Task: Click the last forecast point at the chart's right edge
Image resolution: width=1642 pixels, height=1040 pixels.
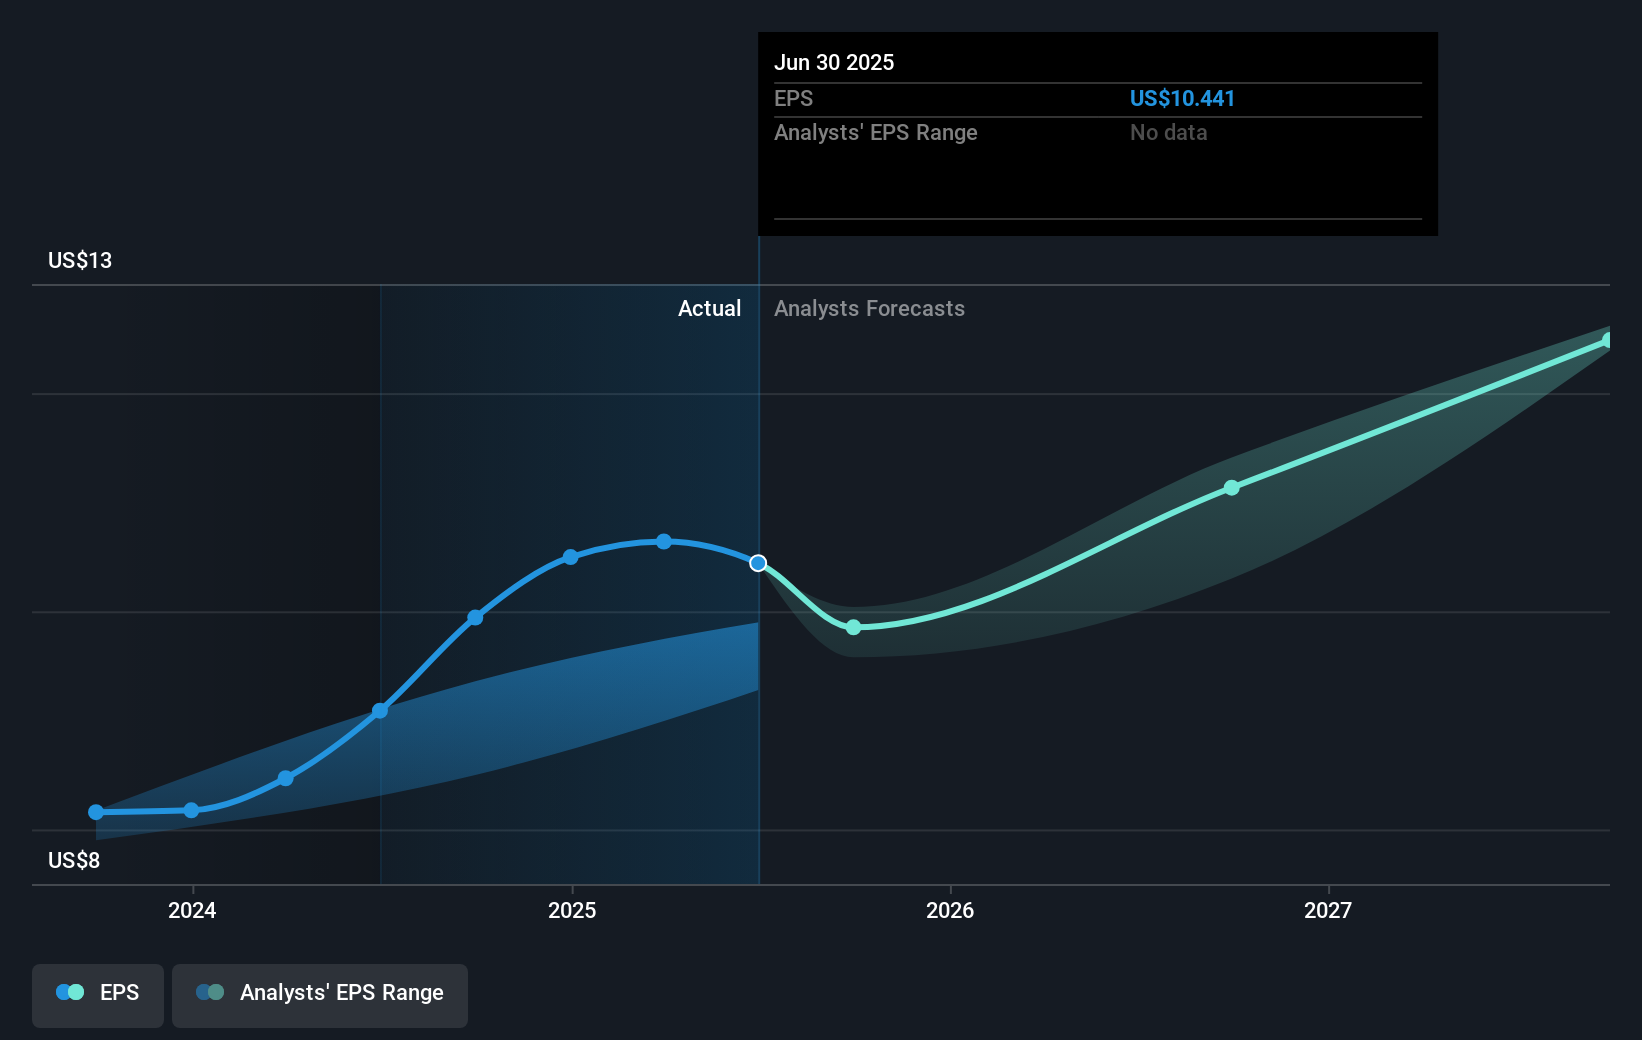Action: [x=1608, y=340]
